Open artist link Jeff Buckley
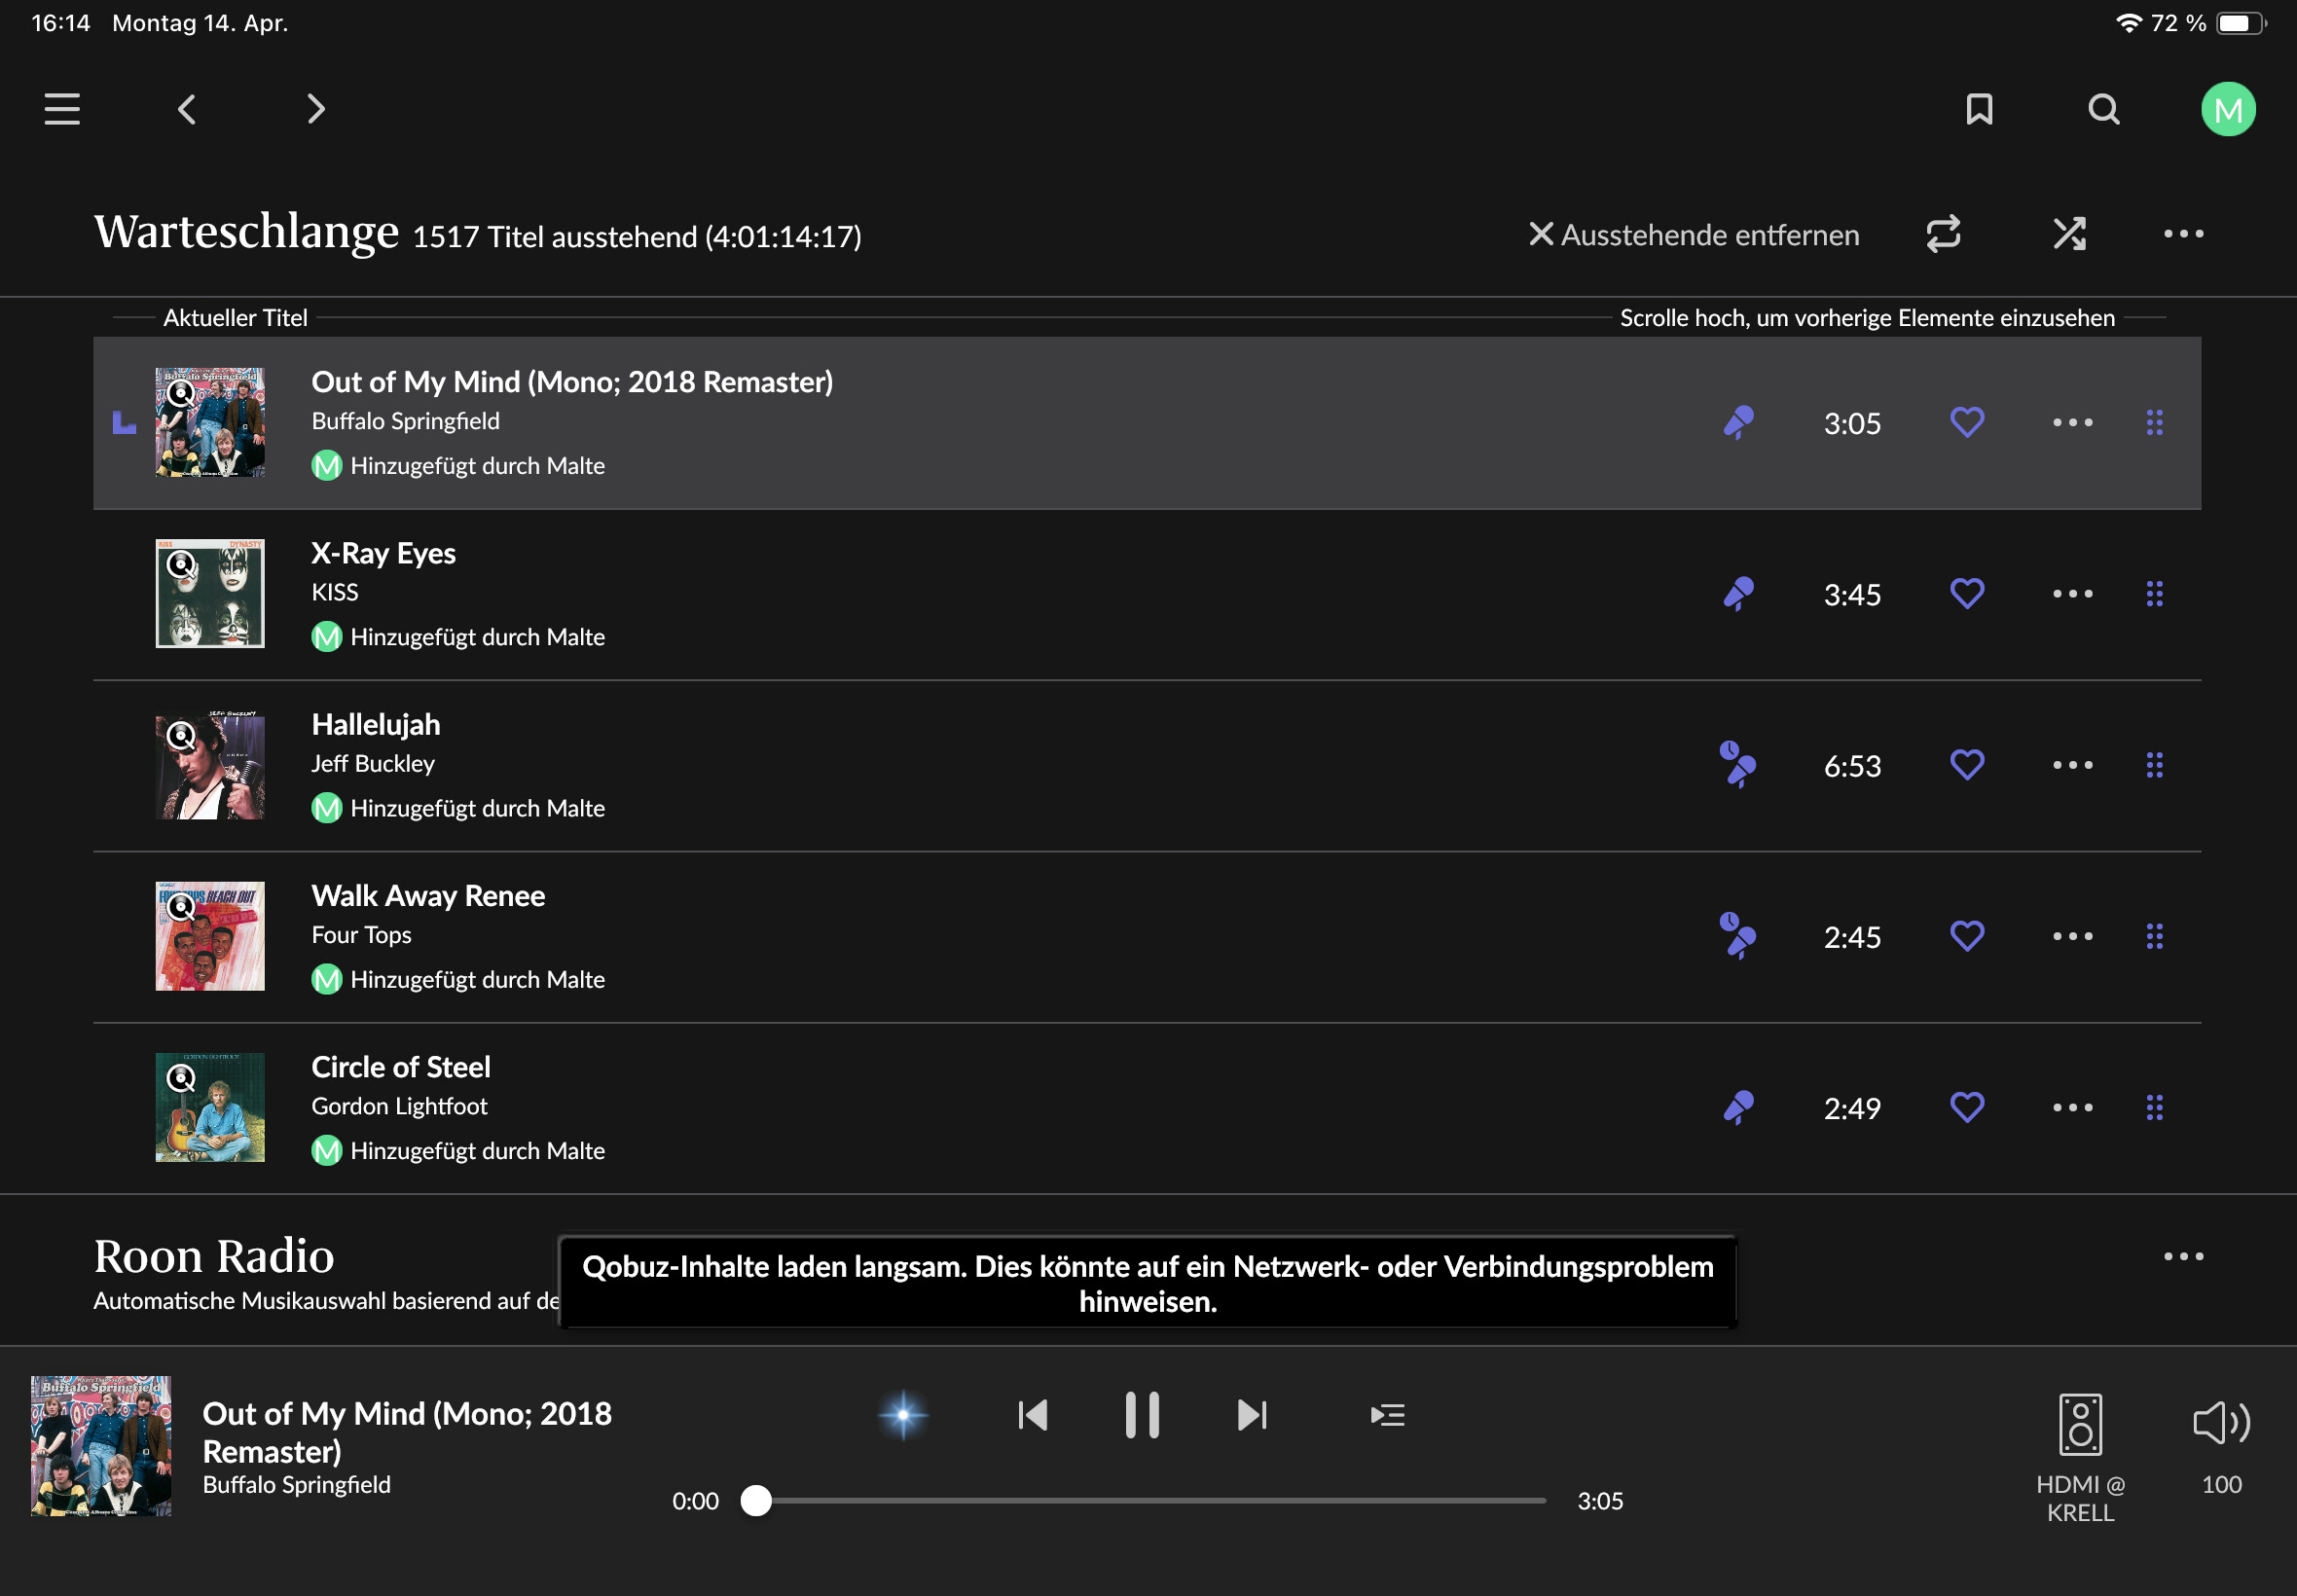Screen dimensions: 2297x1596 pos(373,764)
